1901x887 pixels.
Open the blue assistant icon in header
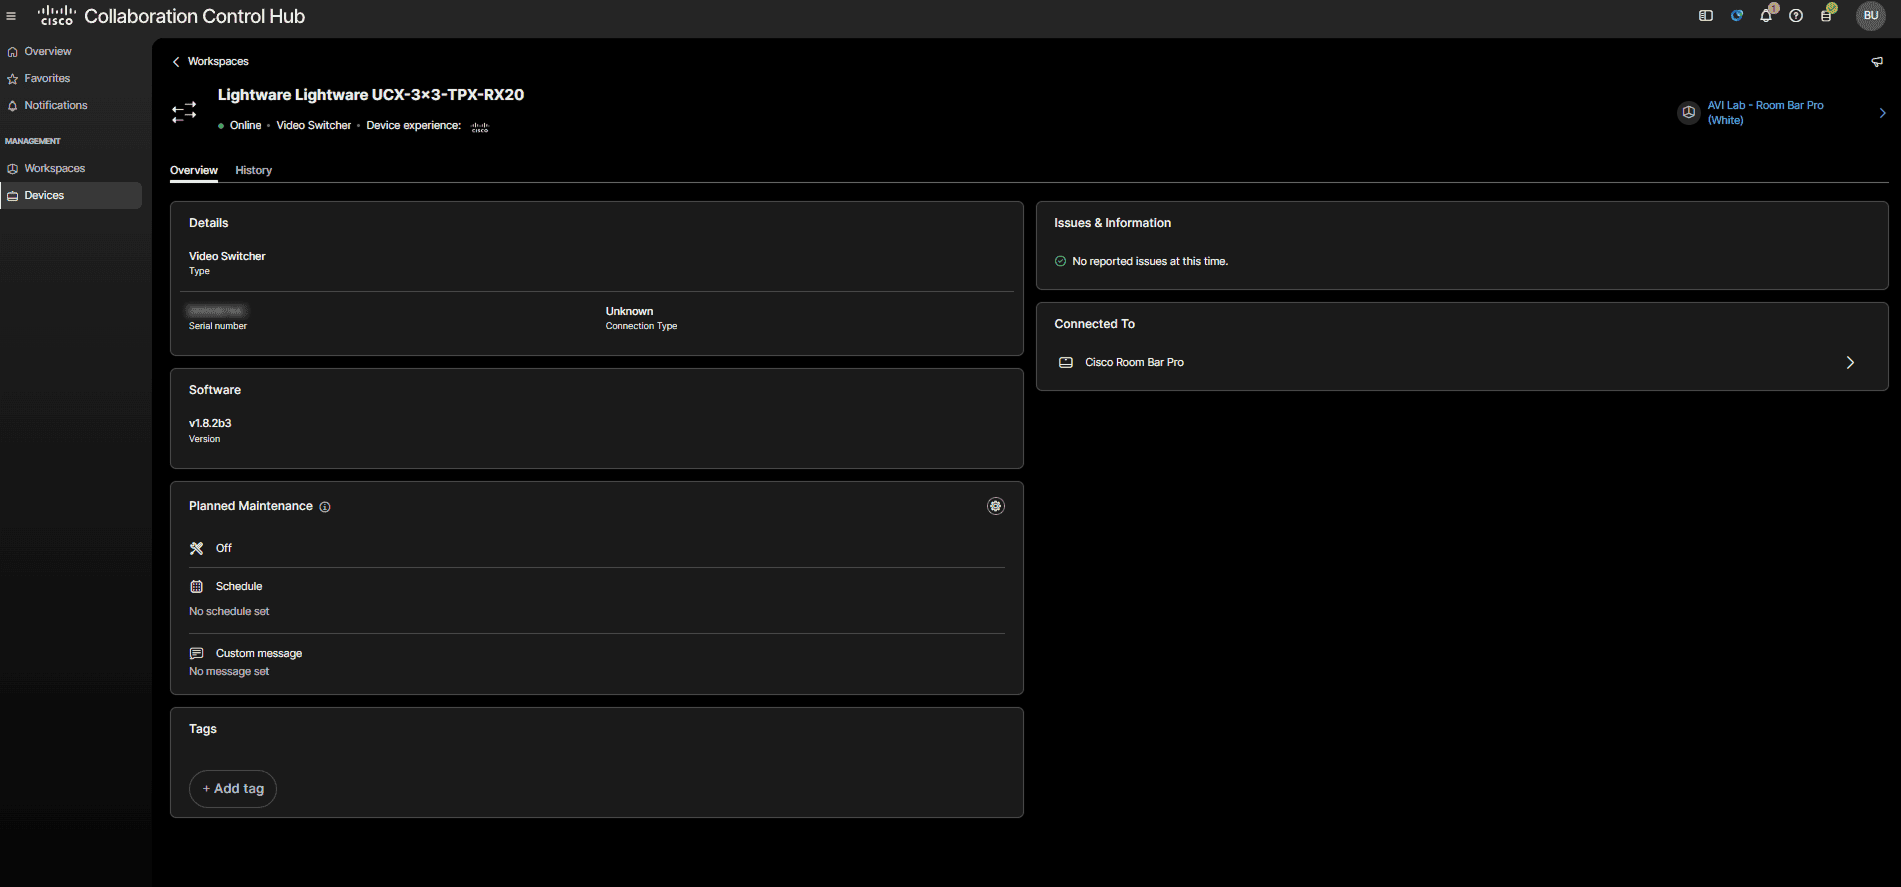click(x=1737, y=16)
